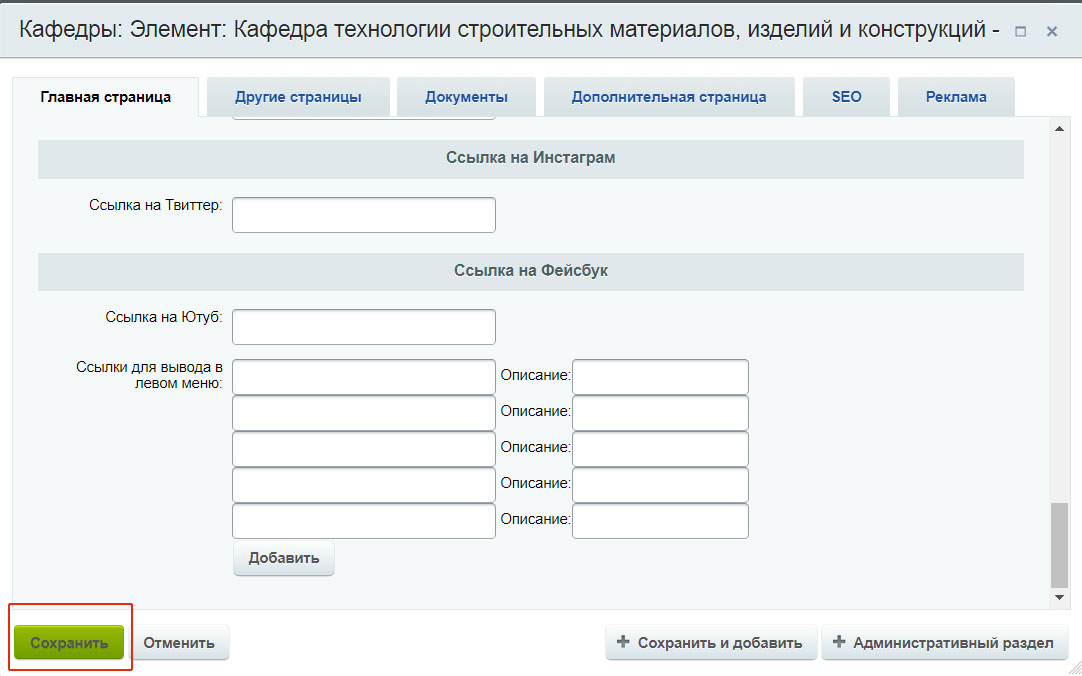Viewport: 1082px width, 676px height.
Task: Click the Ссылка на Ютуб input
Action: click(364, 326)
